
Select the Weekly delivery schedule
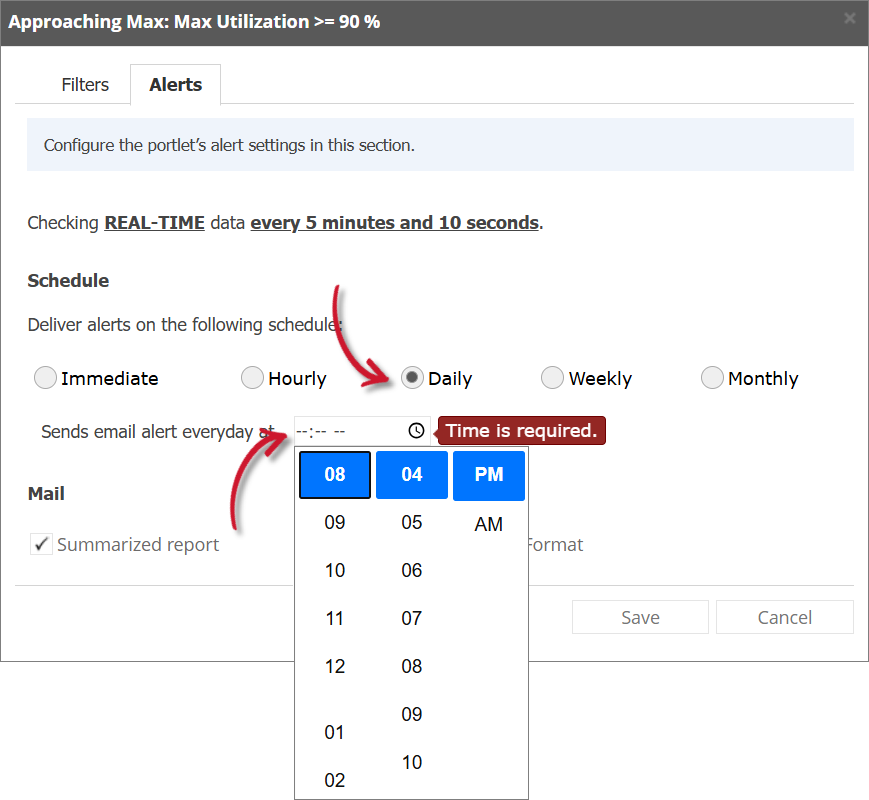pyautogui.click(x=552, y=378)
